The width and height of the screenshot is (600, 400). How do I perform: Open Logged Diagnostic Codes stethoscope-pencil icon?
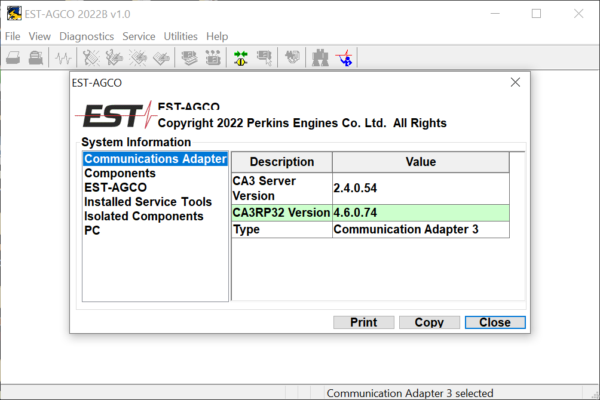114,58
